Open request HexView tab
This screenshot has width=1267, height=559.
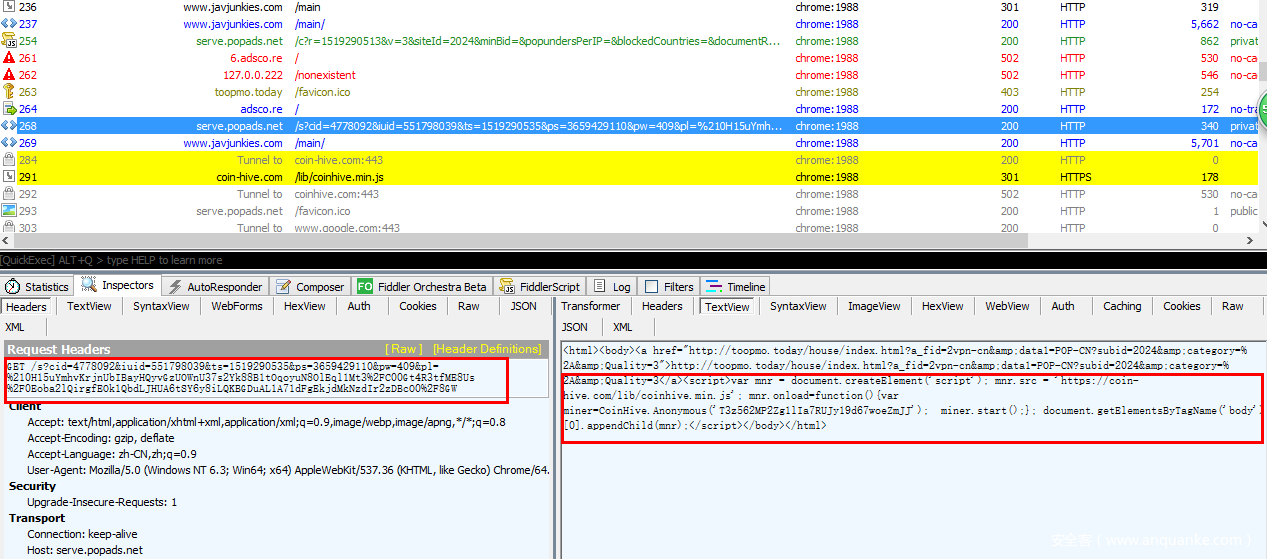click(305, 306)
